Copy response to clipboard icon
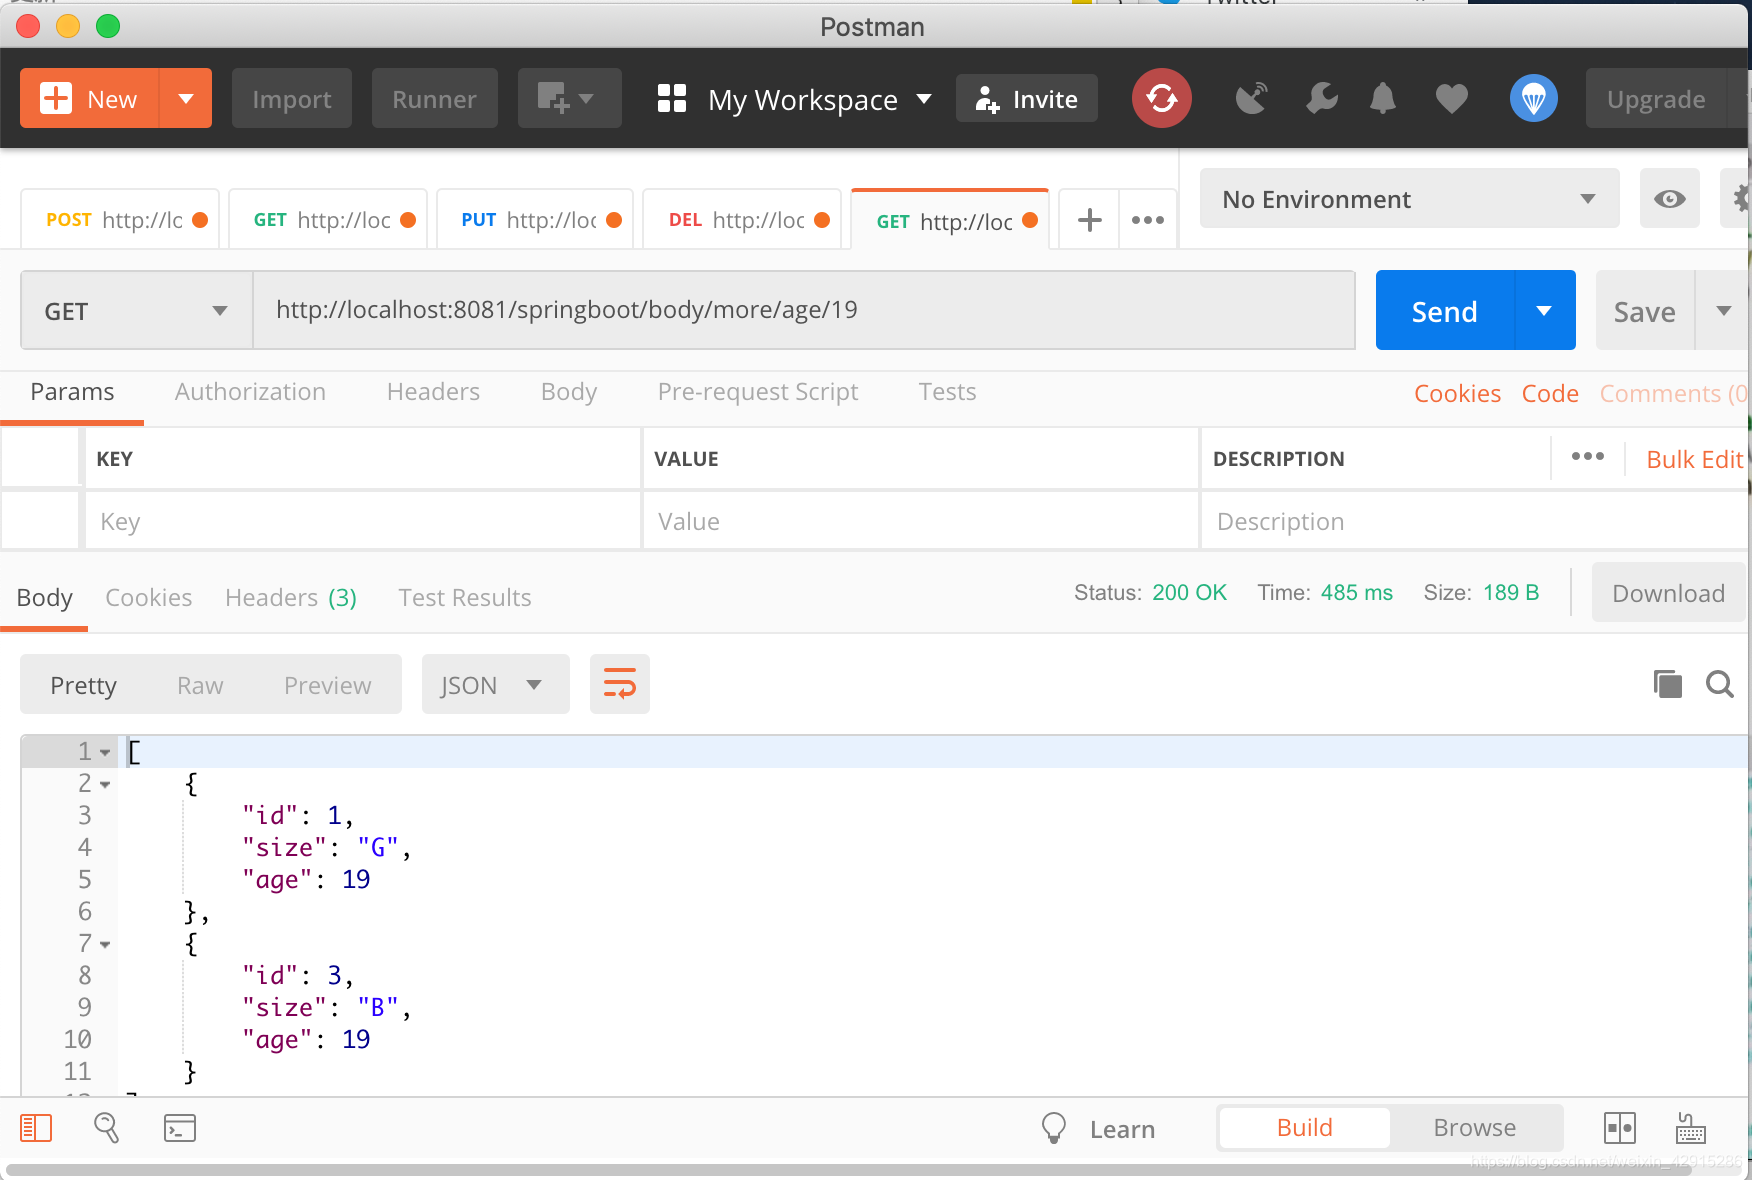This screenshot has height=1180, width=1752. point(1667,684)
